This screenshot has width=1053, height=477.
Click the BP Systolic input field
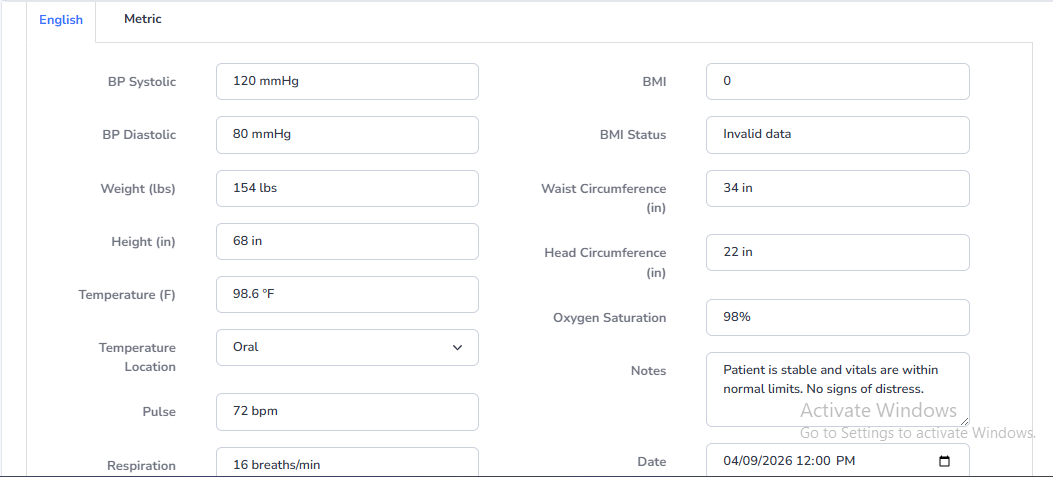point(347,82)
